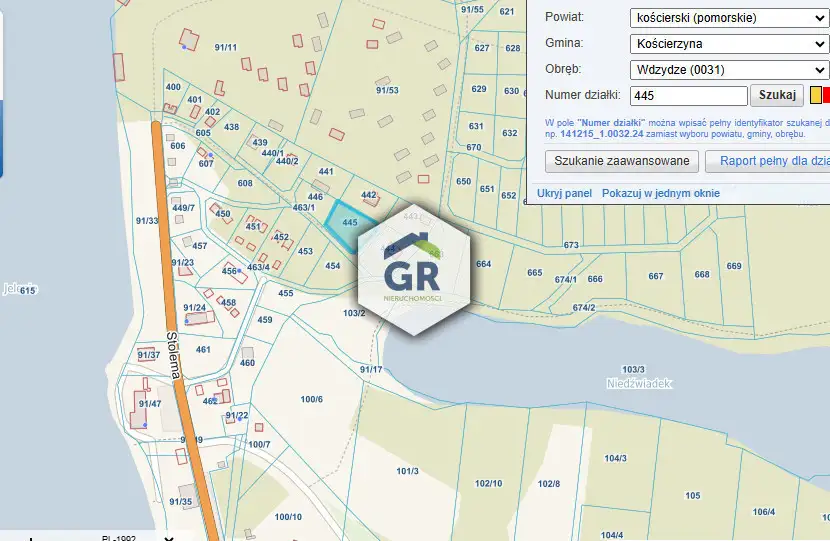Open the Obręb dropdown showing Wdzydze (0031)
Image resolution: width=830 pixels, height=541 pixels.
click(x=728, y=70)
